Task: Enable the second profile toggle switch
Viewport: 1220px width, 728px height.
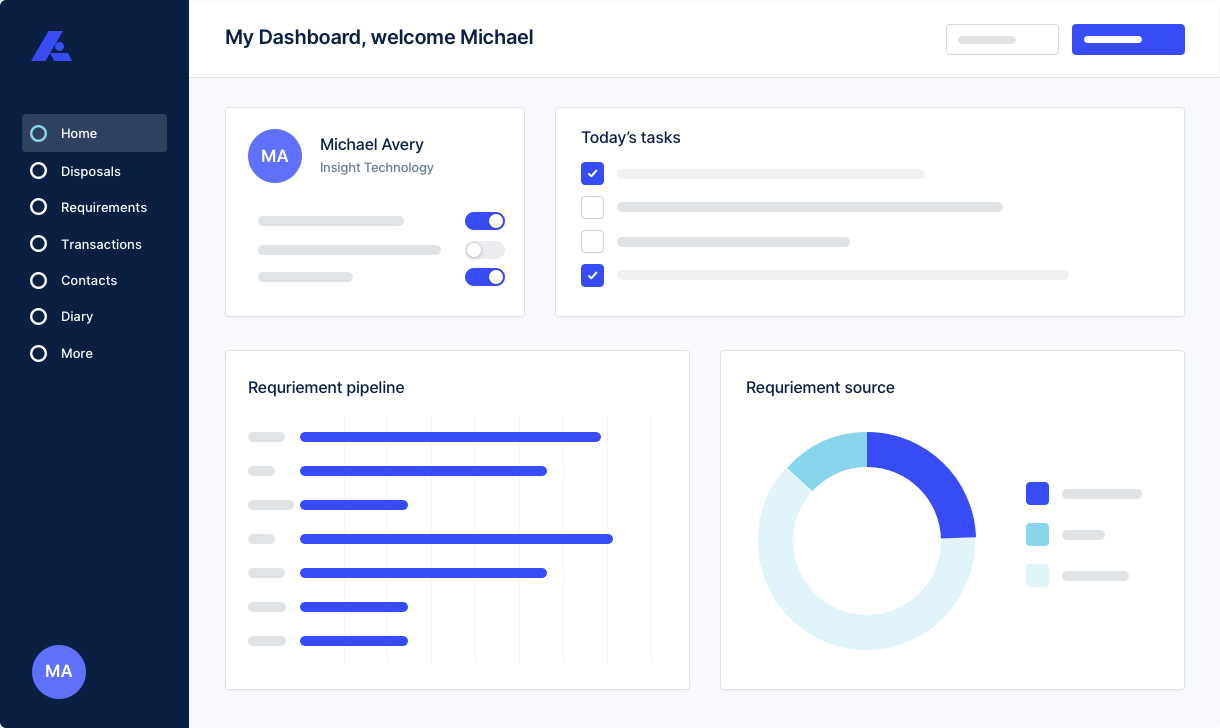Action: click(485, 250)
